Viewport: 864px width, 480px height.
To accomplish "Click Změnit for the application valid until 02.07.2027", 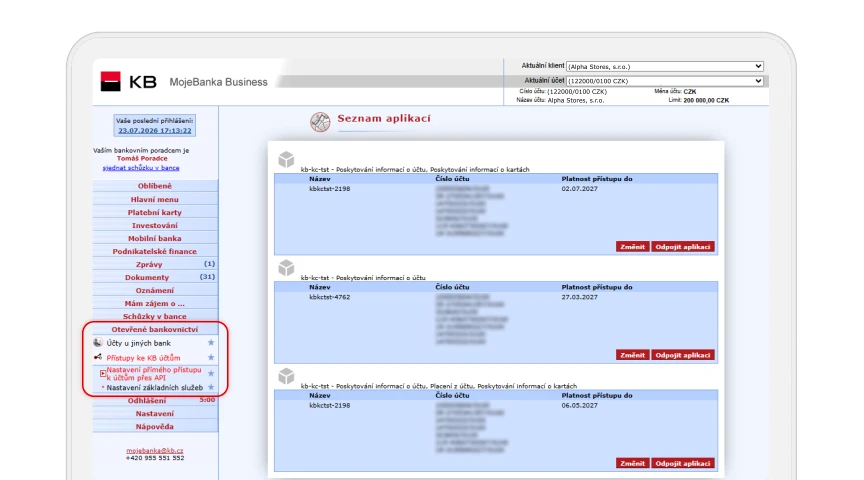I will point(632,247).
